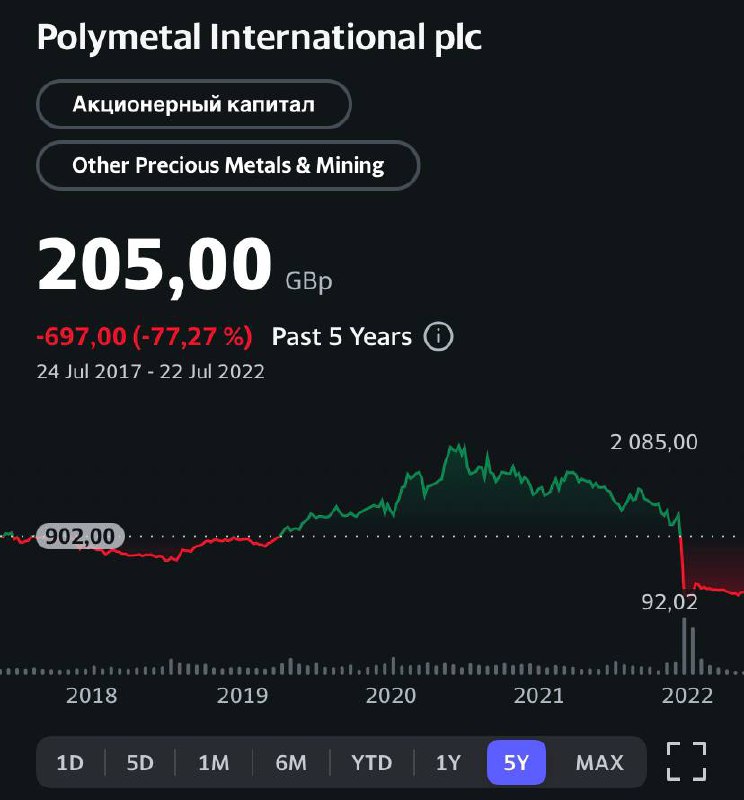Choose the 1M chart period

(x=213, y=763)
